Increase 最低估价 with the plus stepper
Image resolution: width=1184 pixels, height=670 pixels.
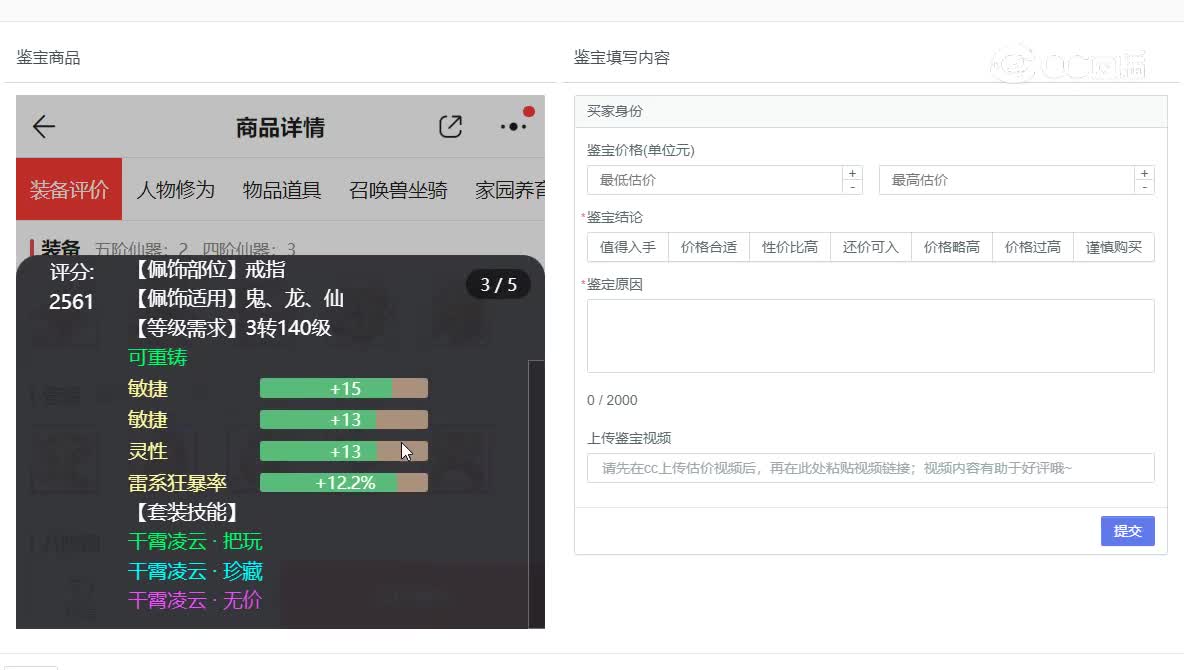(852, 173)
